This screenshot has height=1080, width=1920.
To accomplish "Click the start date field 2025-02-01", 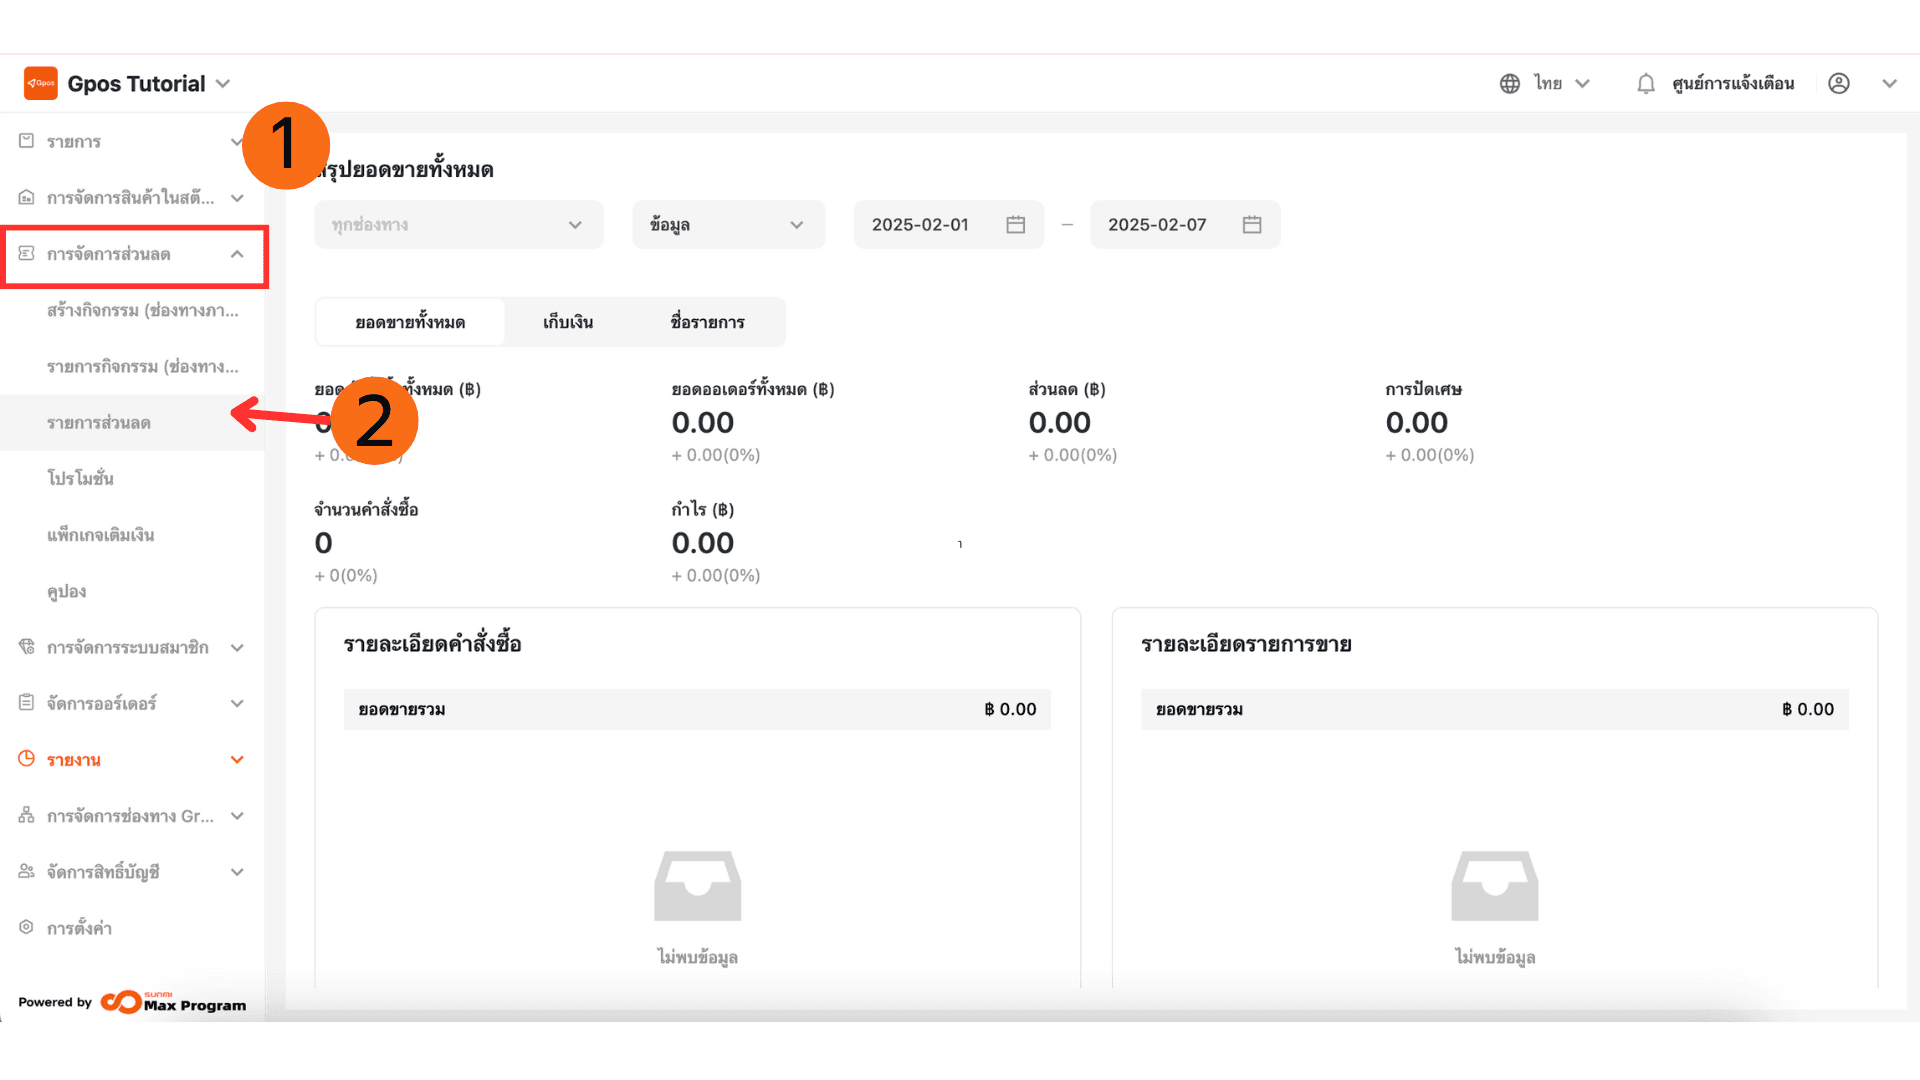I will tap(920, 225).
